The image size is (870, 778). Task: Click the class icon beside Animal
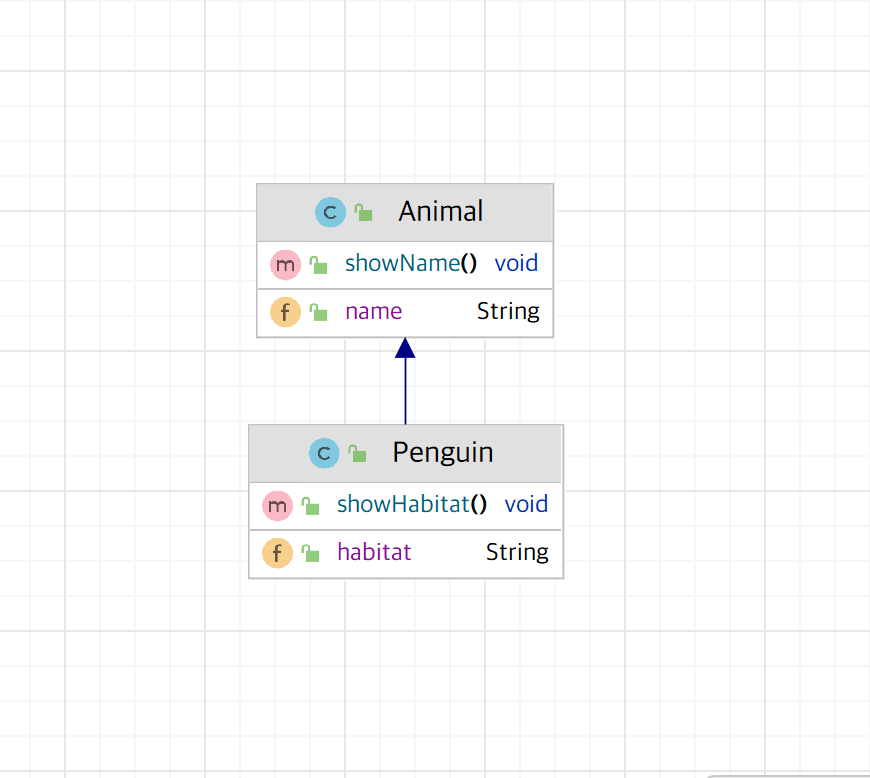click(330, 212)
